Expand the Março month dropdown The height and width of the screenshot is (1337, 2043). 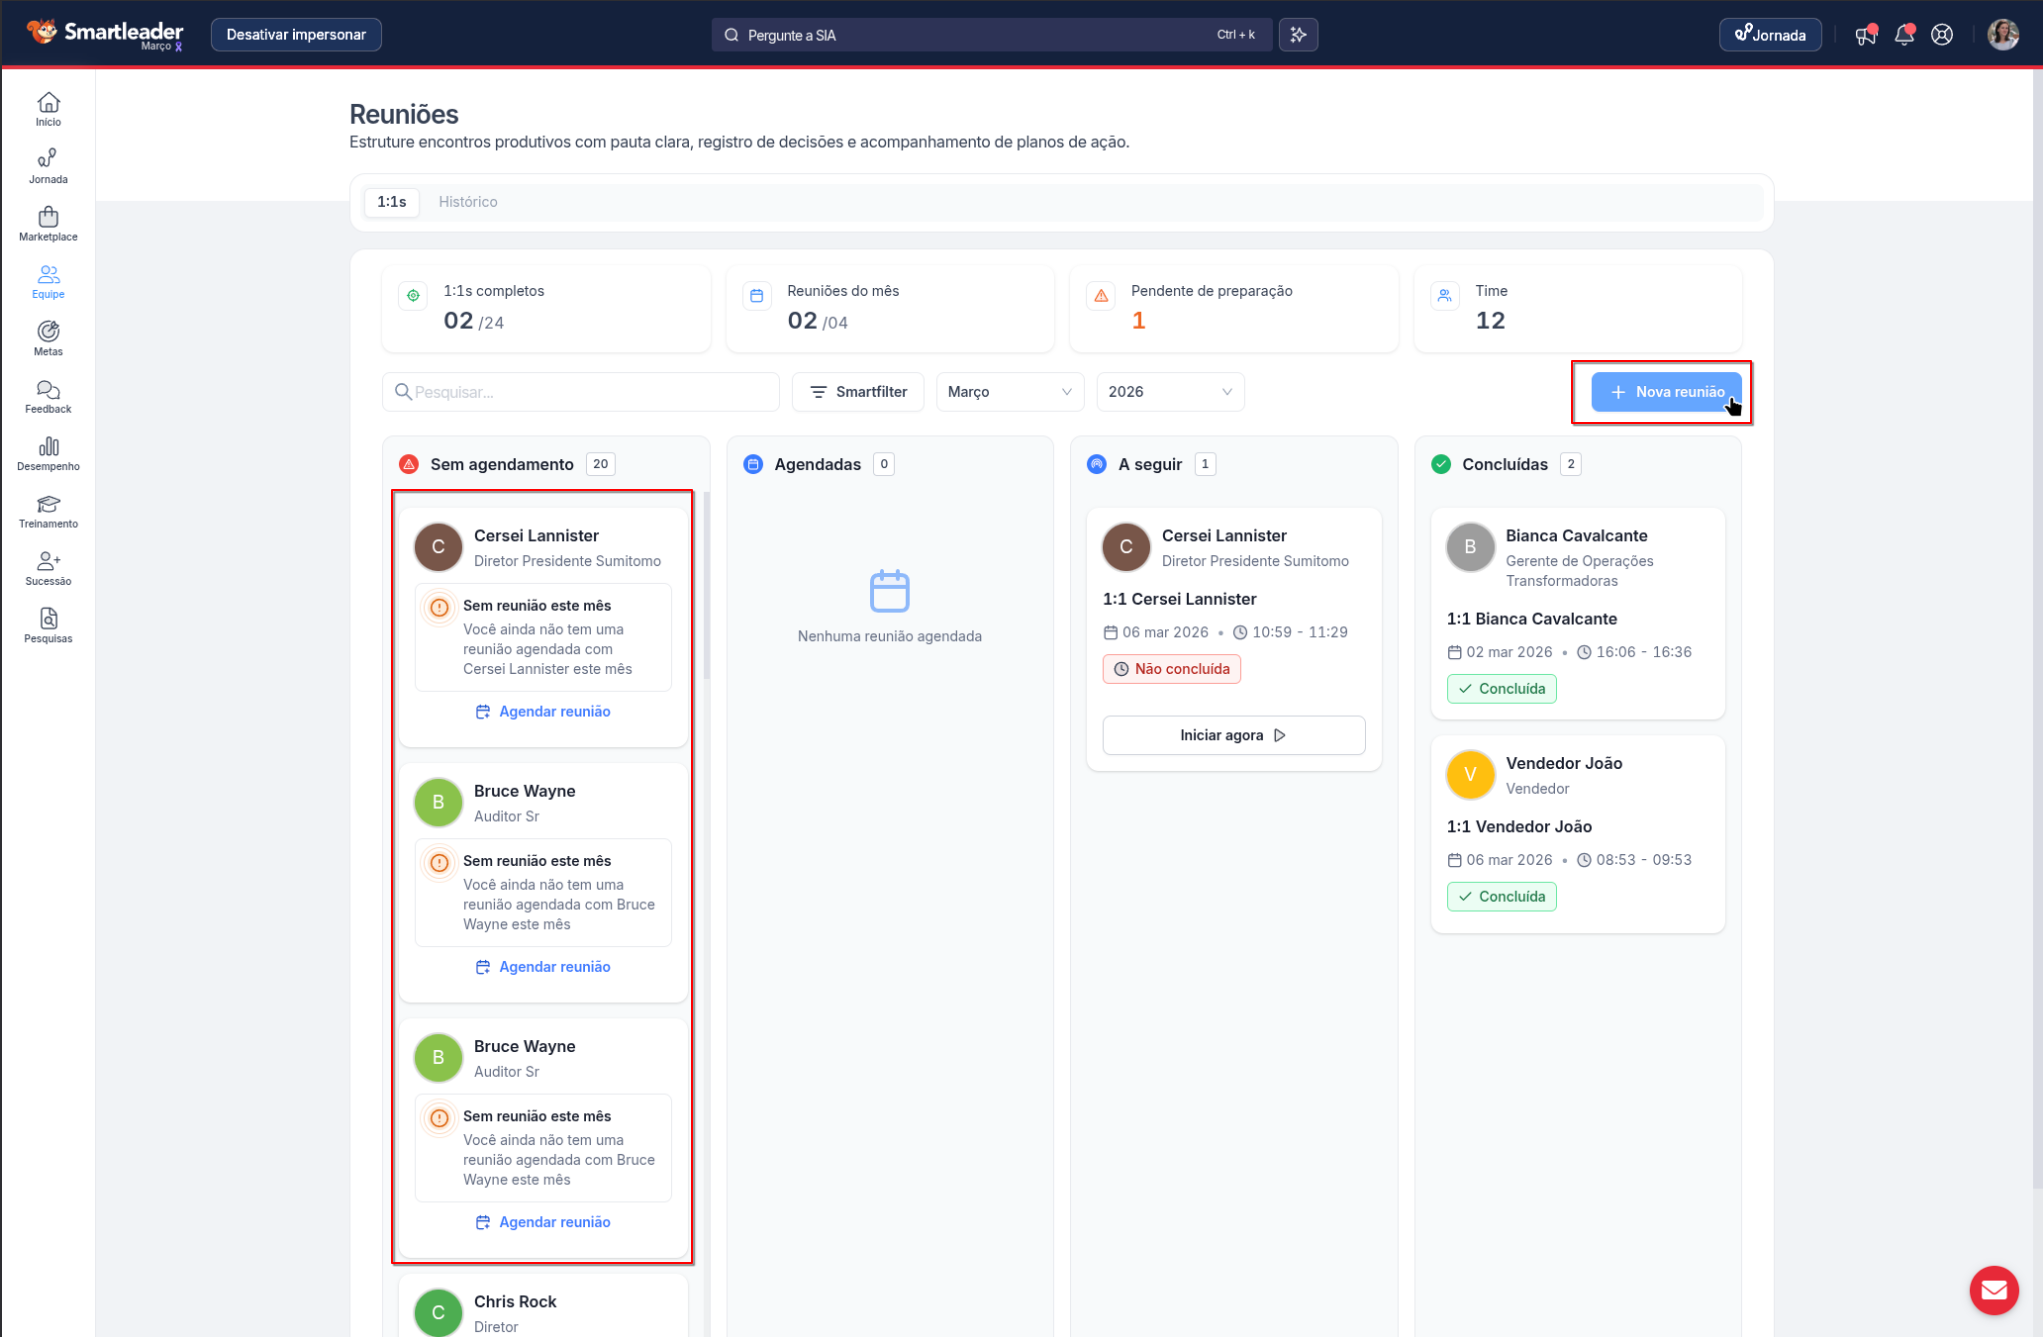[1009, 392]
